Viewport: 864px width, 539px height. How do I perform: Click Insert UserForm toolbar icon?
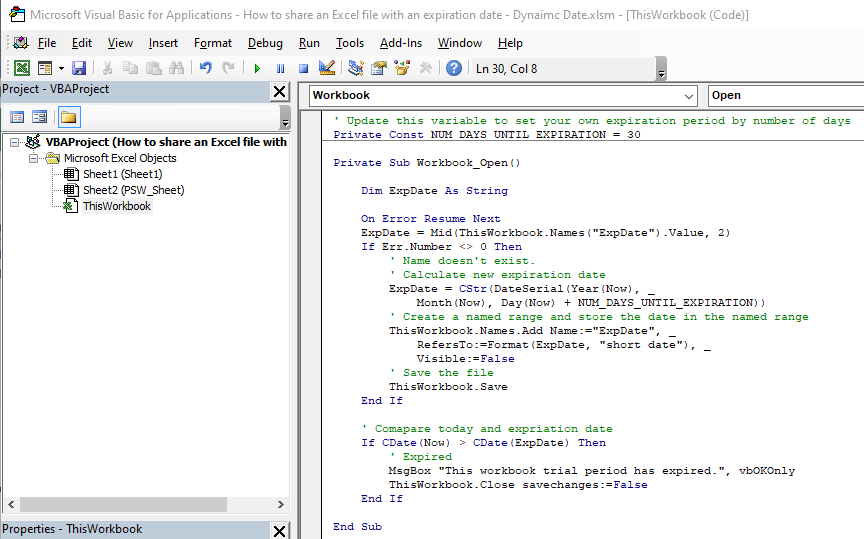pyautogui.click(x=45, y=68)
